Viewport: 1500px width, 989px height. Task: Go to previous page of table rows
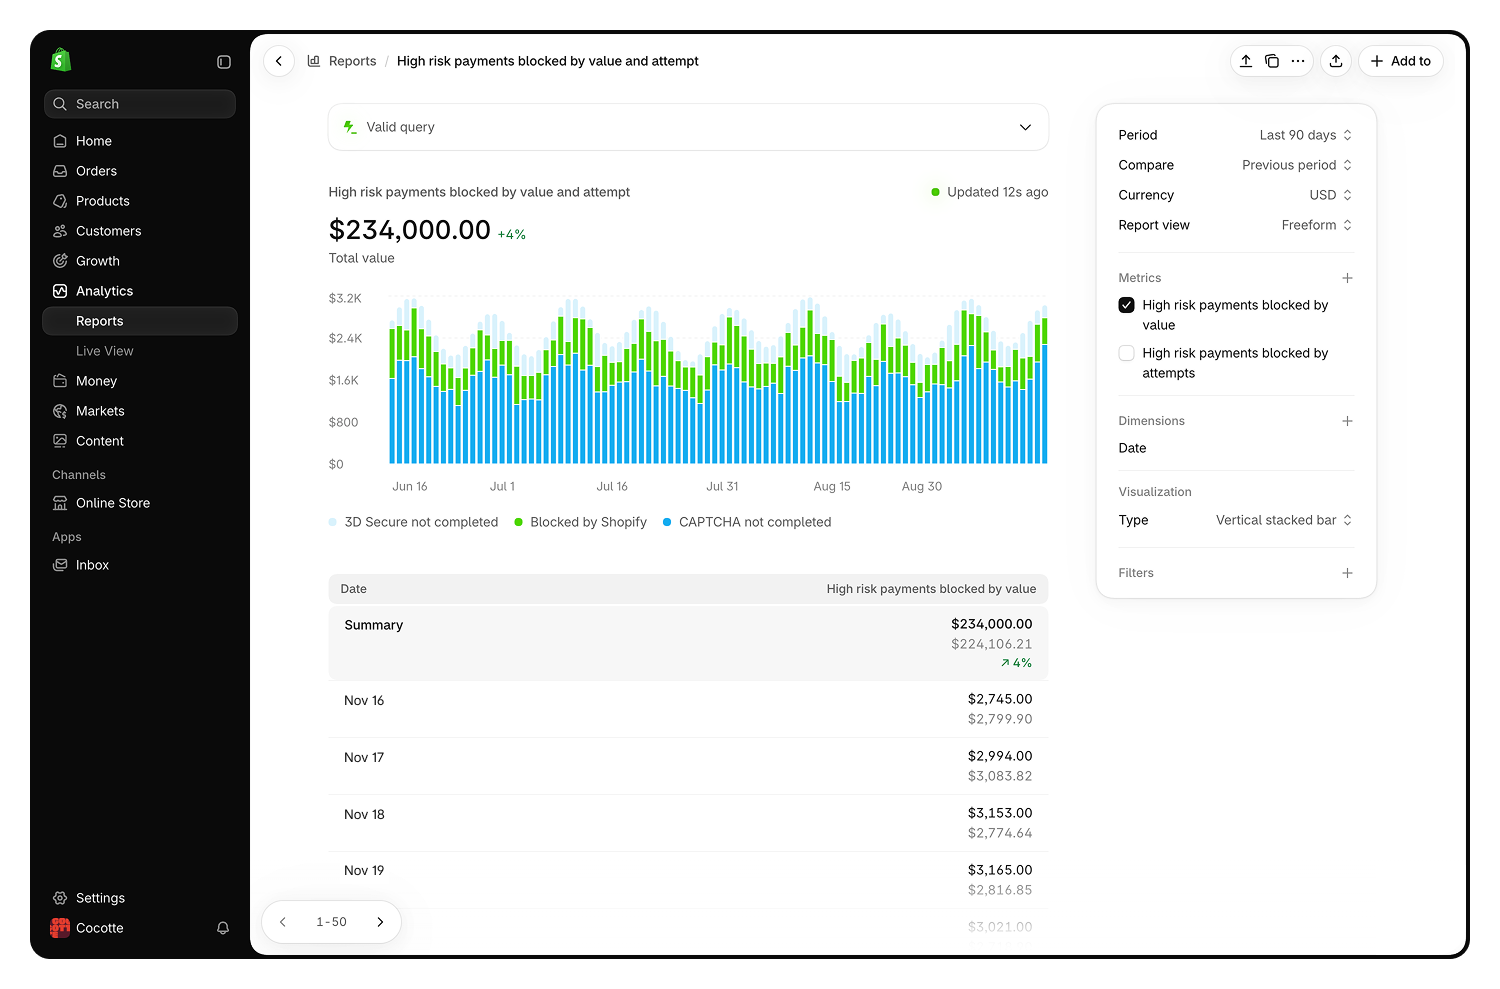[283, 922]
